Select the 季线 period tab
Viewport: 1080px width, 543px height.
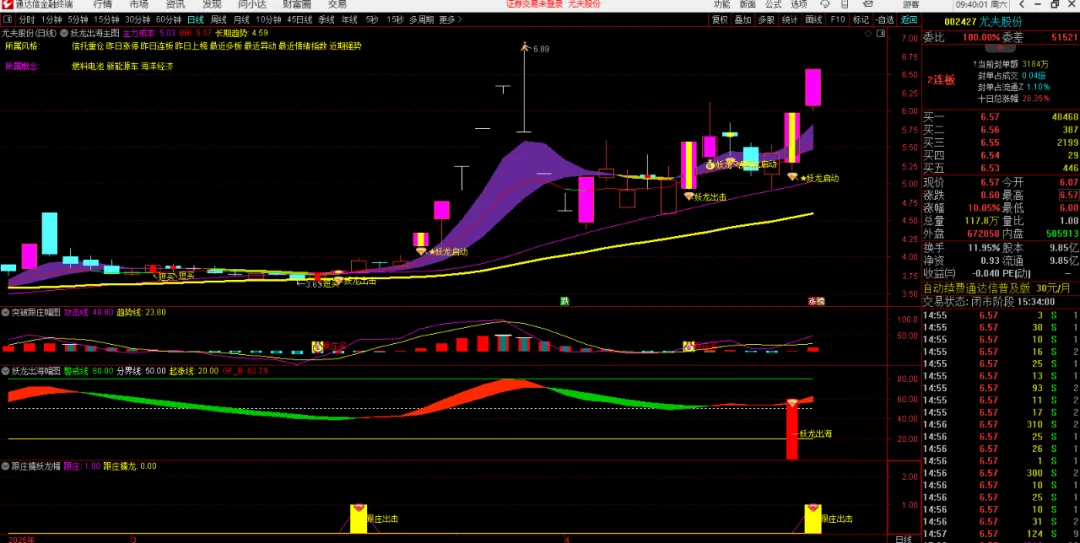[x=326, y=20]
